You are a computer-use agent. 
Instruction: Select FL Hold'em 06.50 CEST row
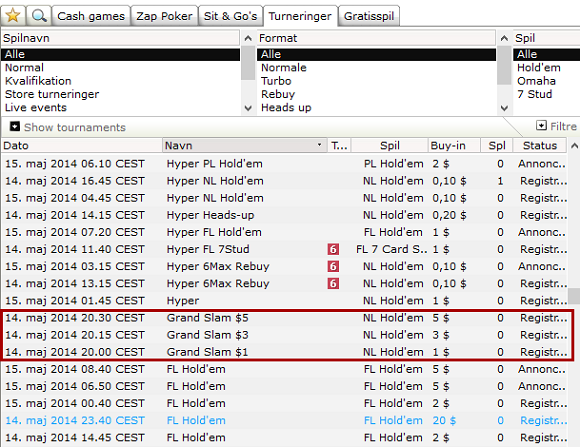(x=284, y=386)
